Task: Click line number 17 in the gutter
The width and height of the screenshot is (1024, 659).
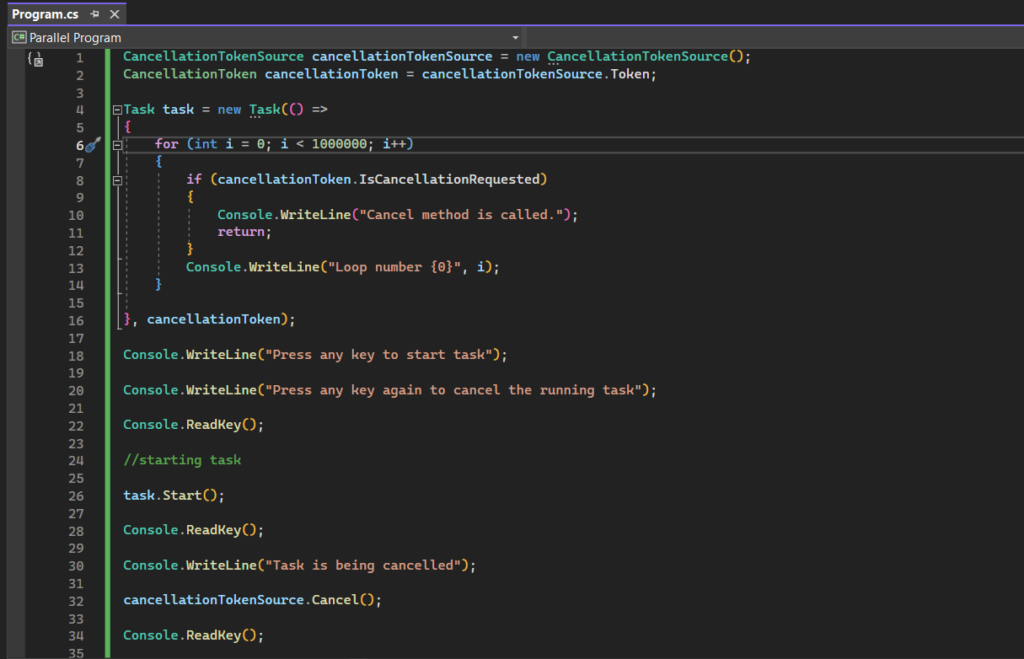Action: pos(76,338)
